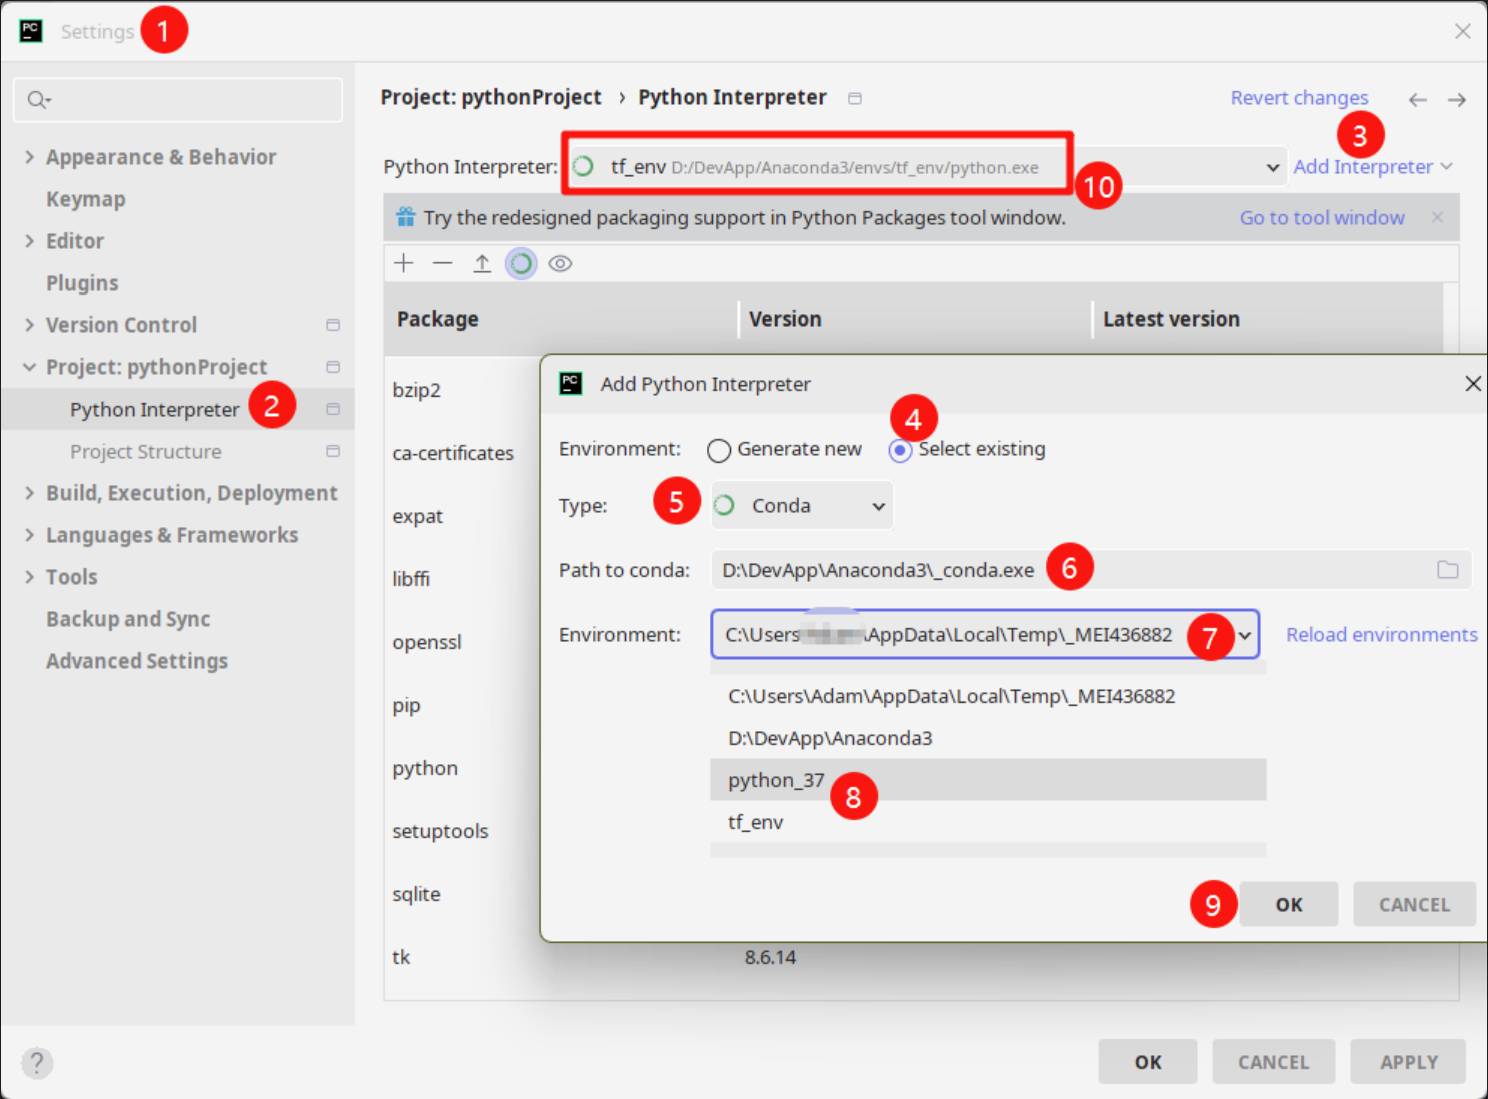Click the Path to conda field
Screen dimensions: 1488x1099
1091,570
